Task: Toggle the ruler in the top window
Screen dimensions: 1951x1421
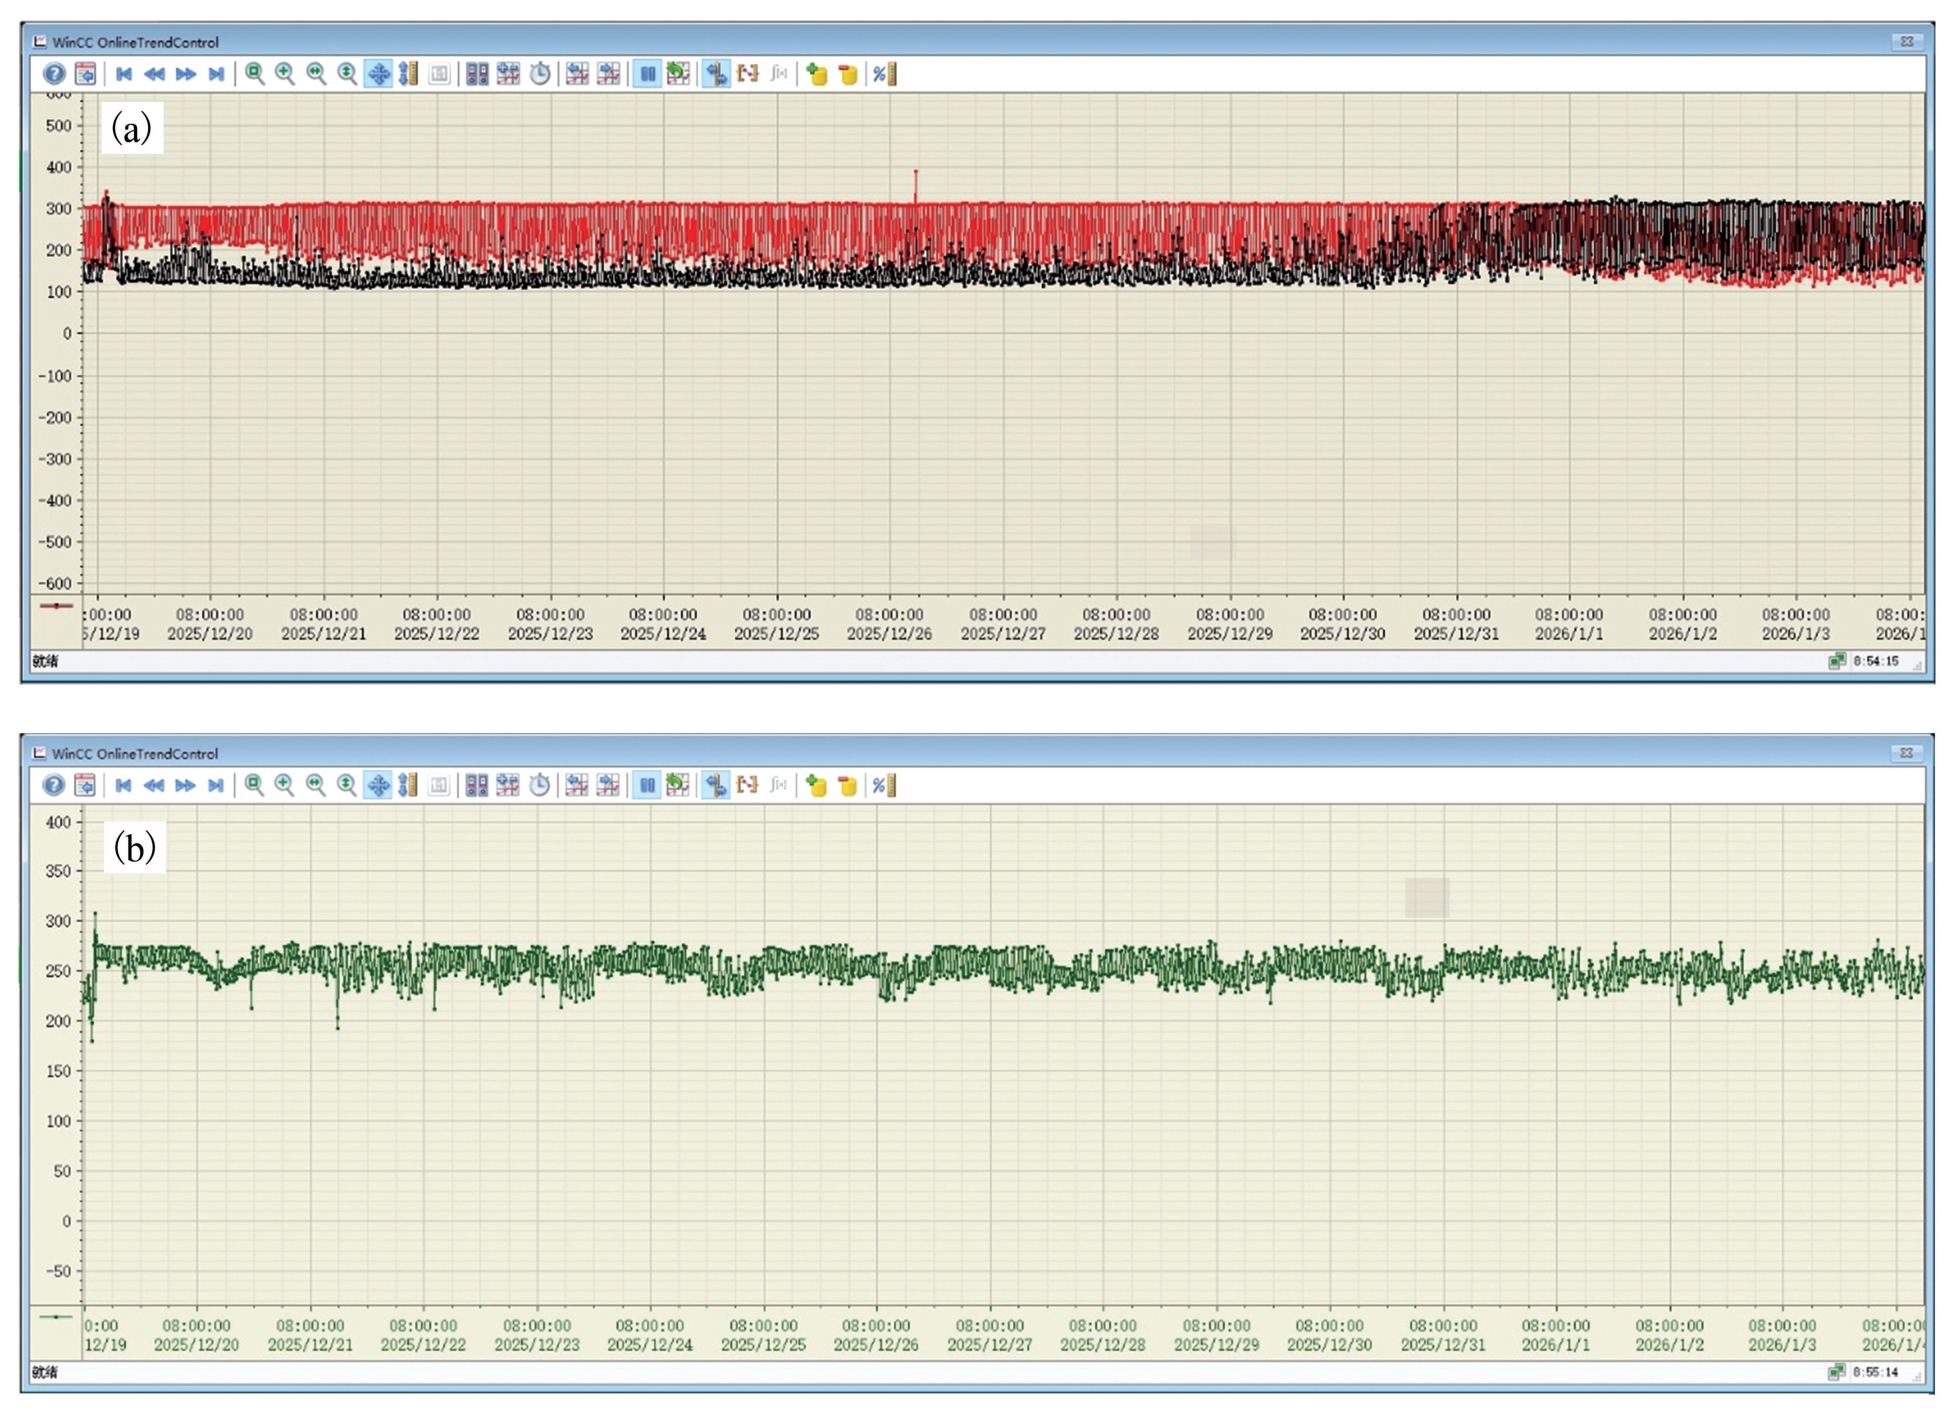Action: click(716, 73)
